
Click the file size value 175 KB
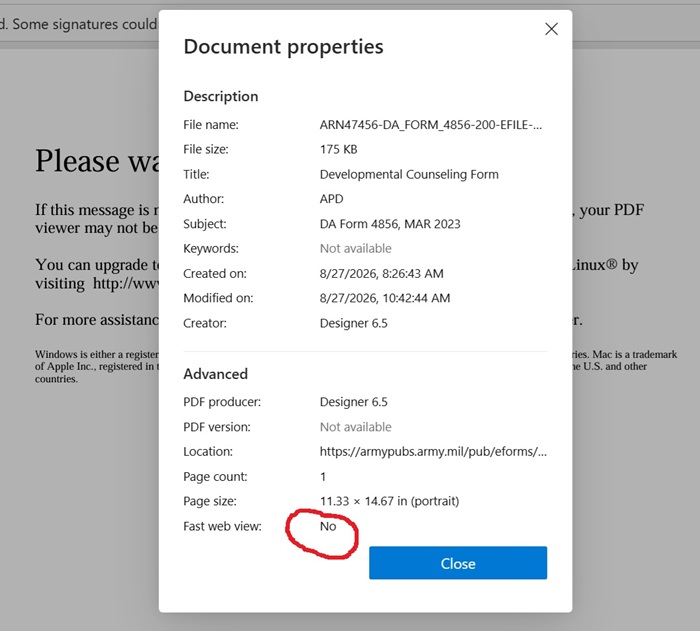(x=338, y=149)
